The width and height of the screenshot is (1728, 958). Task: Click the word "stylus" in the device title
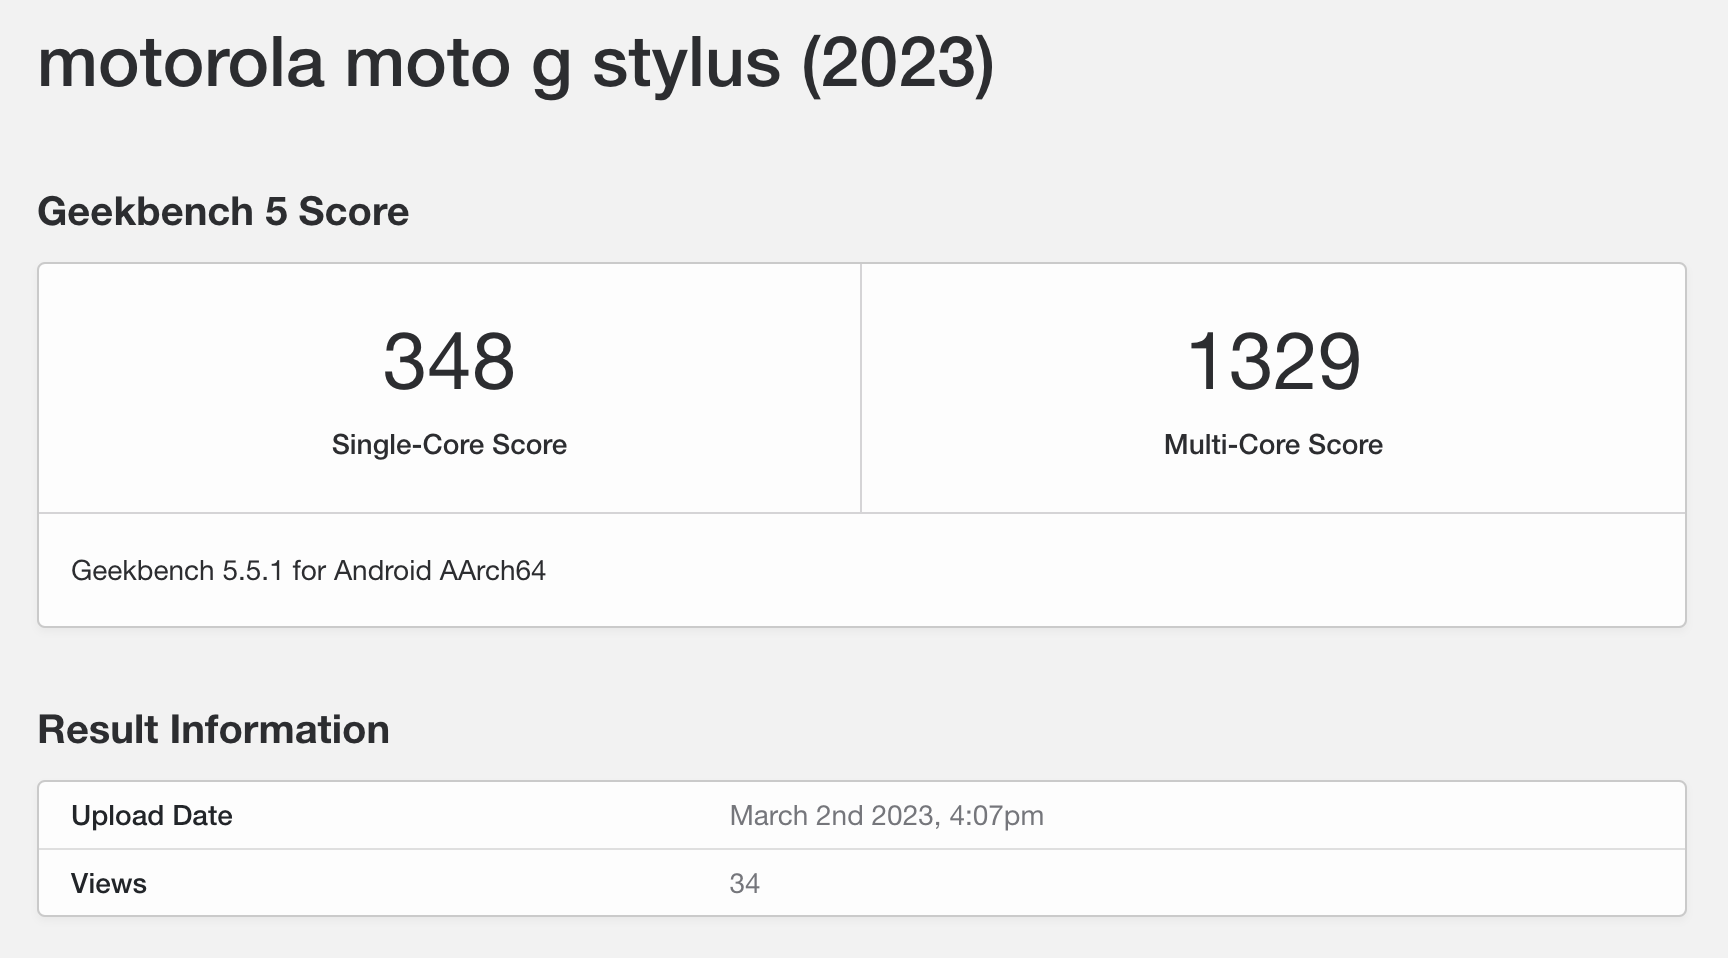(x=686, y=62)
